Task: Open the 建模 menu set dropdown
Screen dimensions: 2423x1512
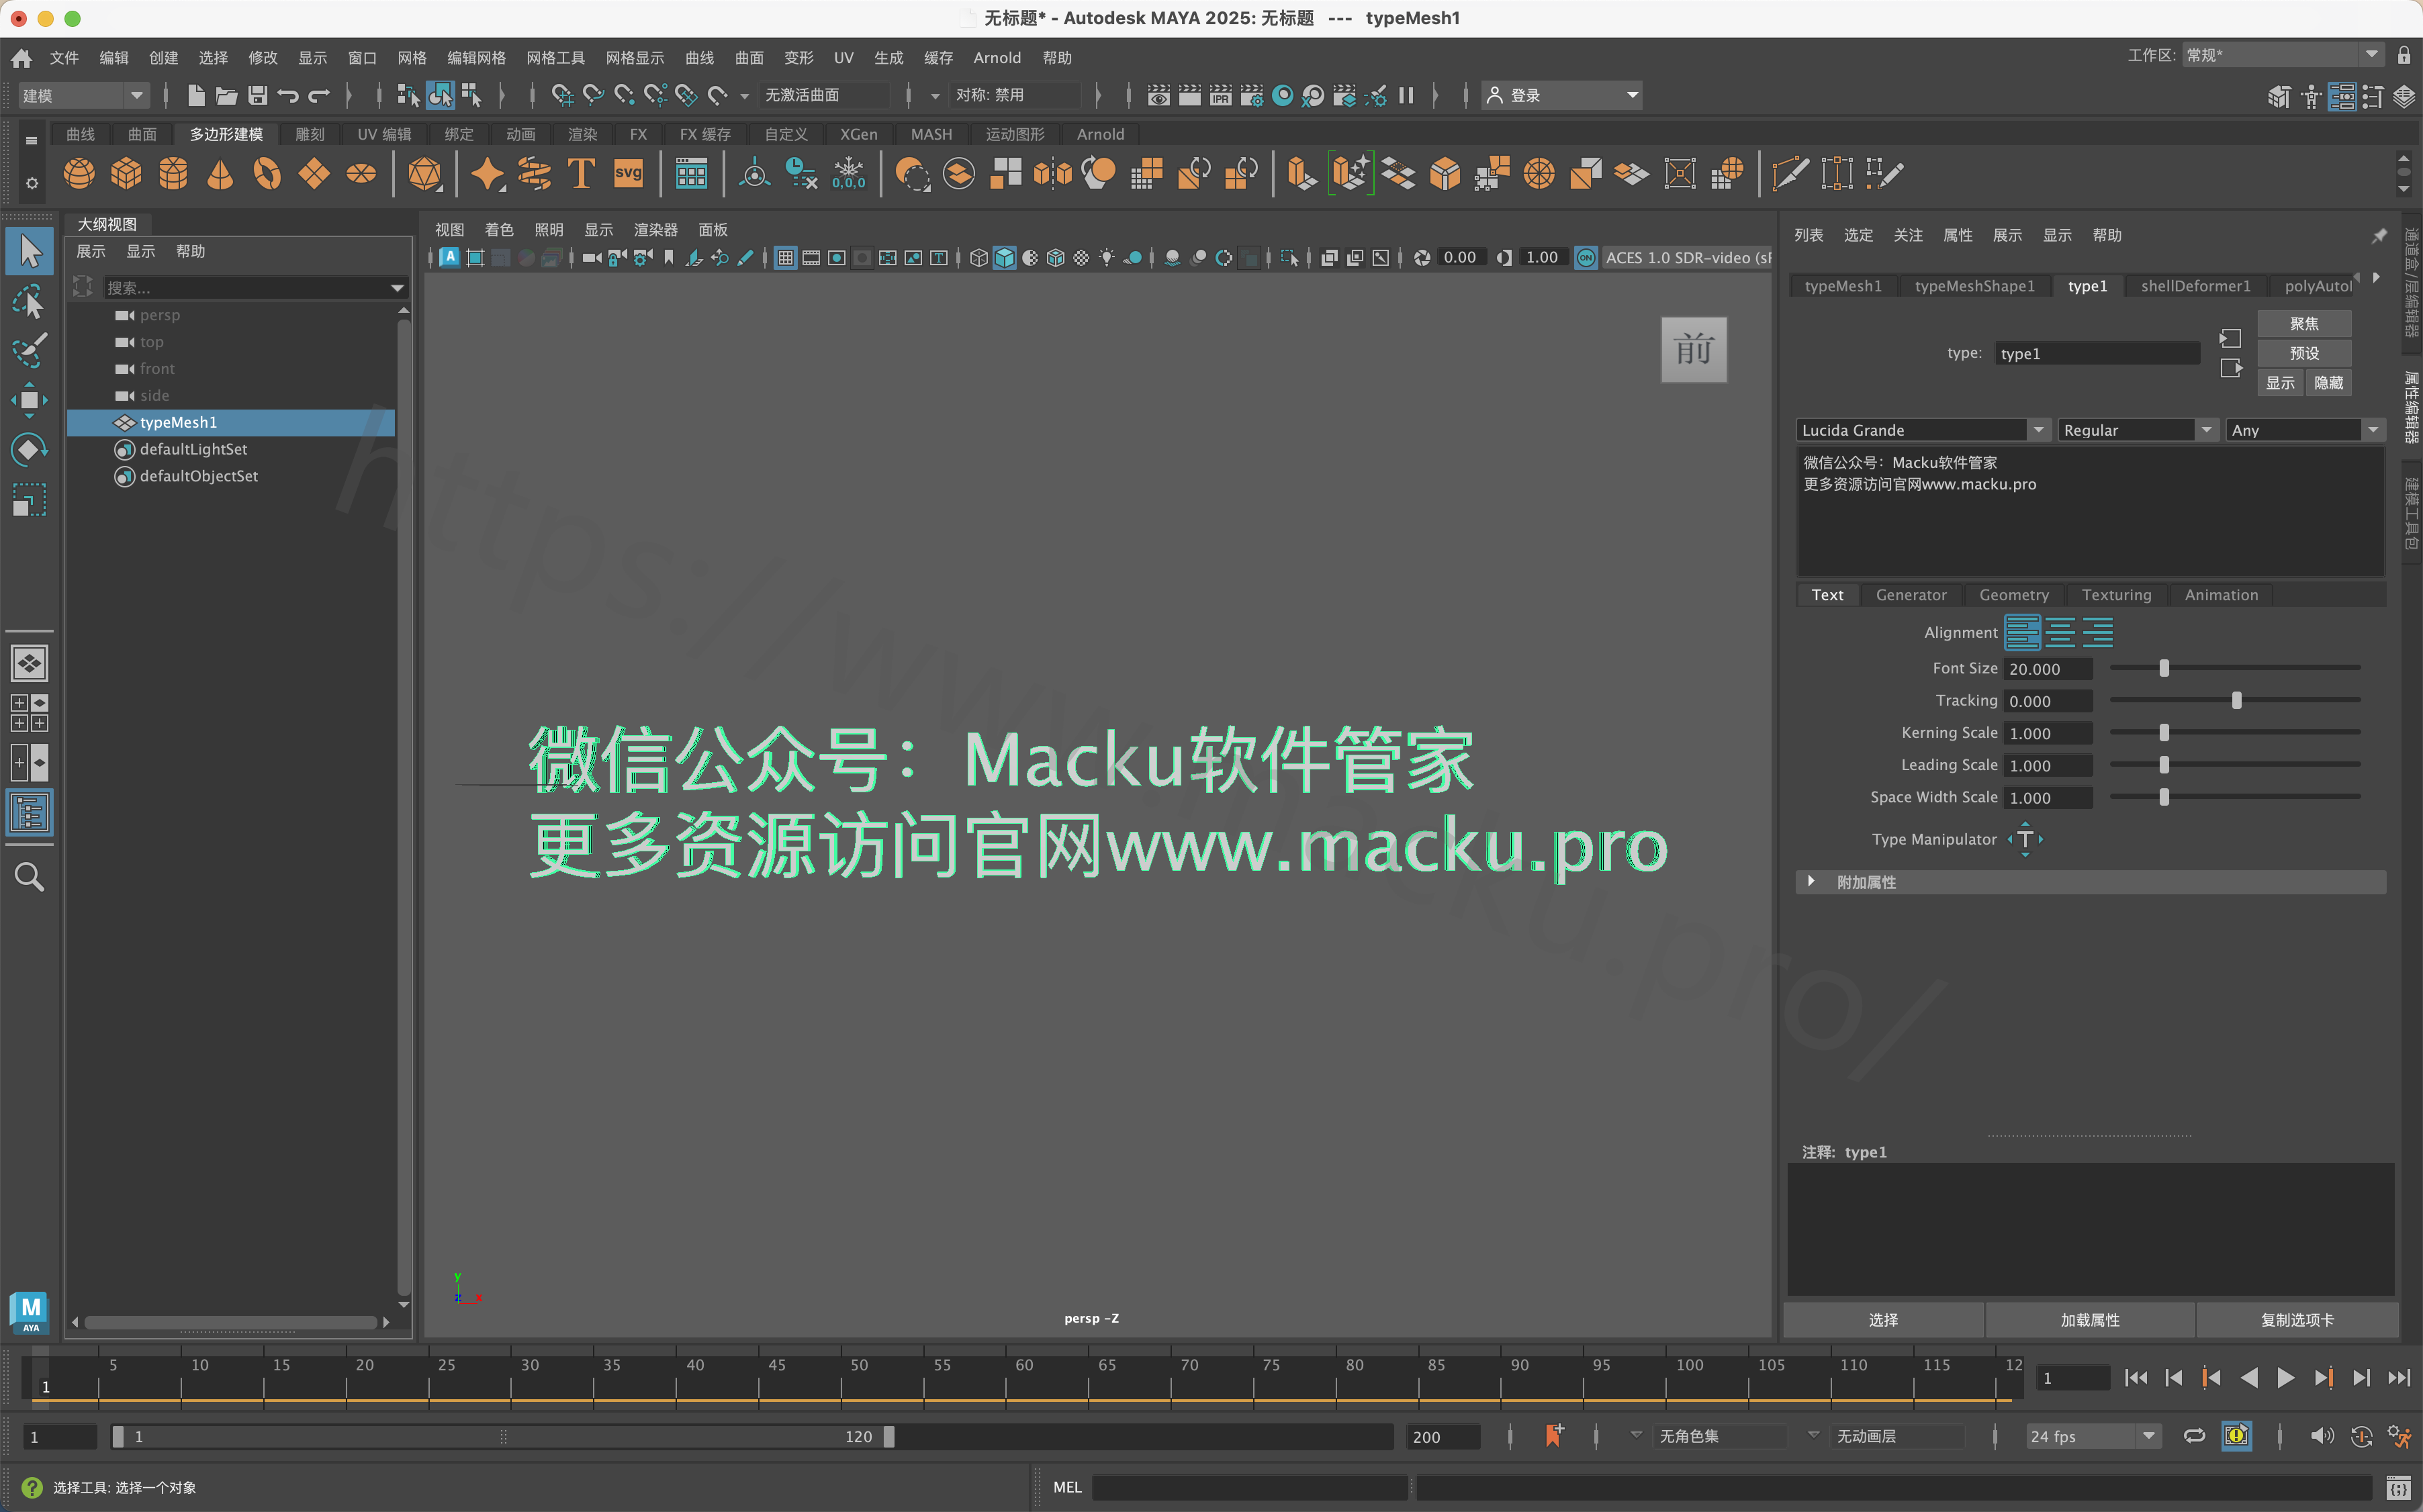Action: (84, 95)
